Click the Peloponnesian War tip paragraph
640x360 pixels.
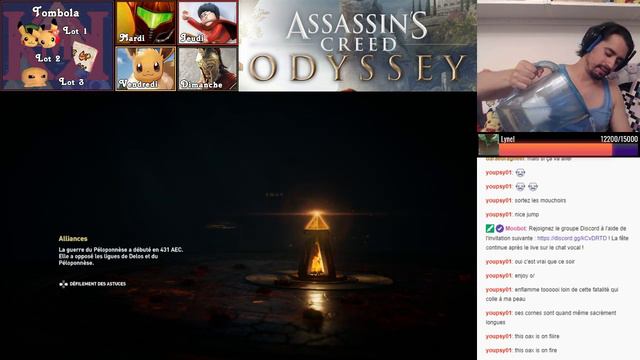click(121, 256)
